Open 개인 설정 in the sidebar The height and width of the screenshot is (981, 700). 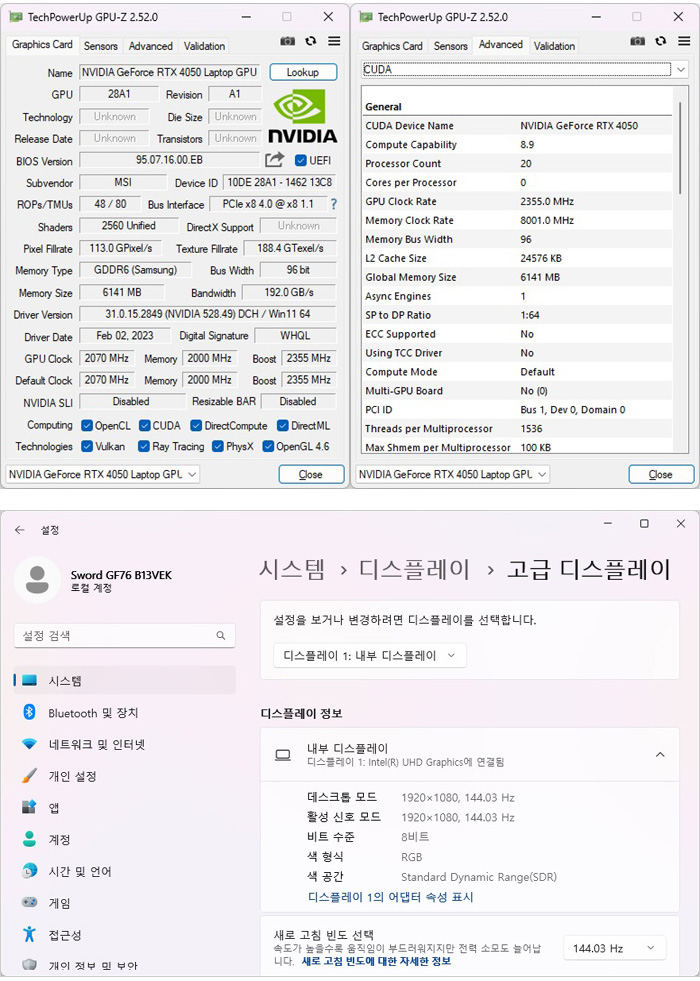click(x=124, y=776)
